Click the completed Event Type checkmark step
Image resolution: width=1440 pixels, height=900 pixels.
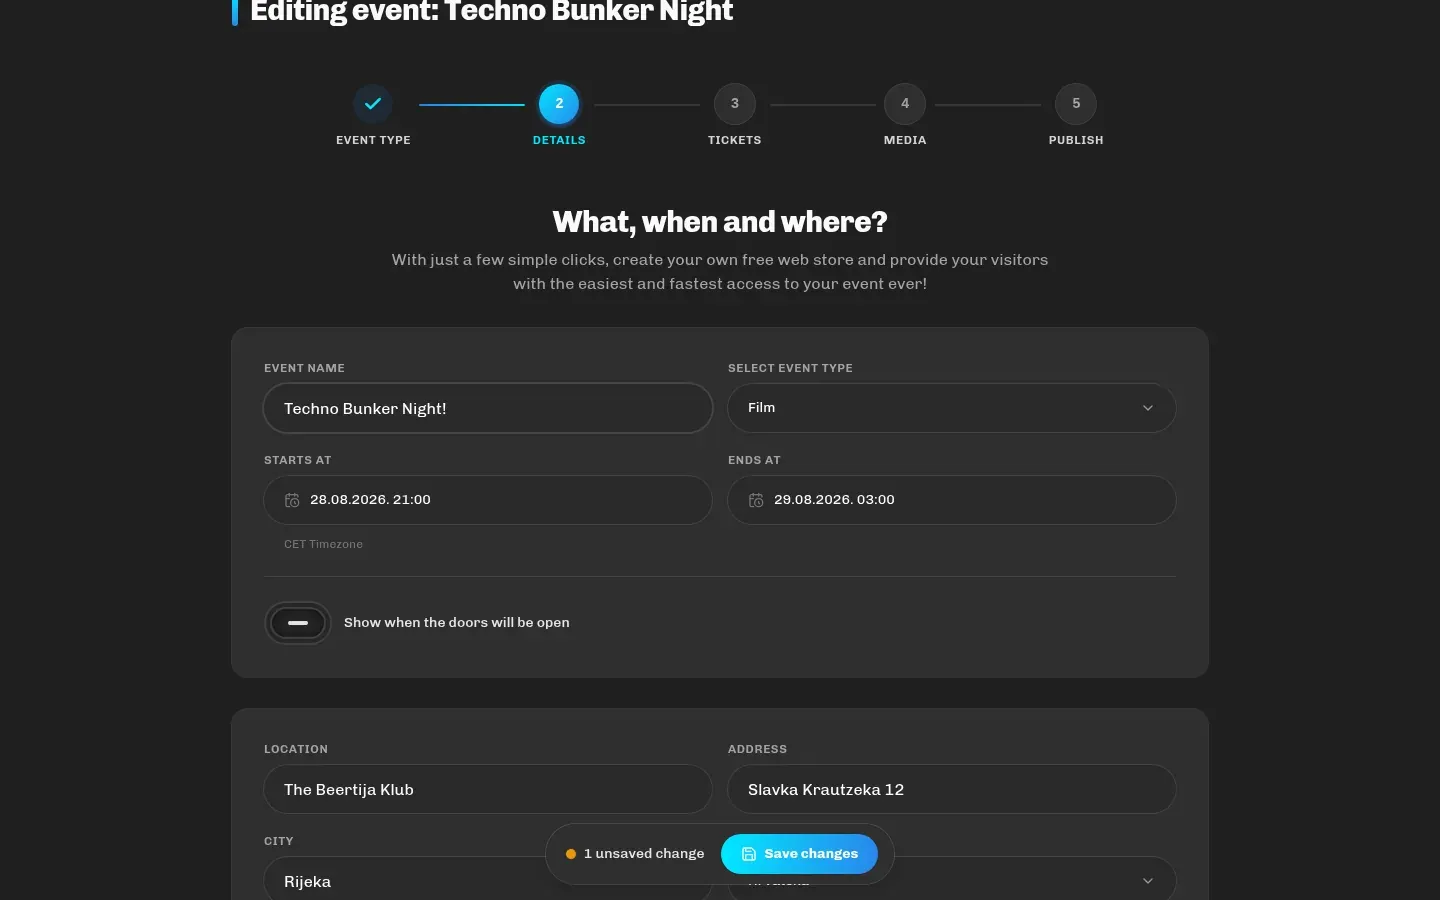click(x=373, y=103)
